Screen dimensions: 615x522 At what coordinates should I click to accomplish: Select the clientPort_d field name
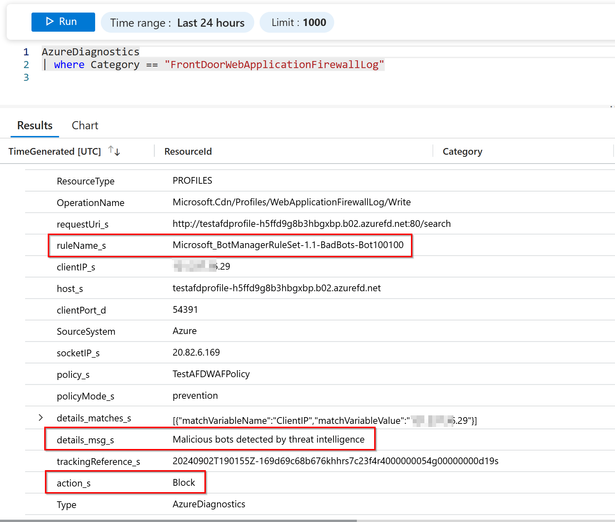pos(81,310)
